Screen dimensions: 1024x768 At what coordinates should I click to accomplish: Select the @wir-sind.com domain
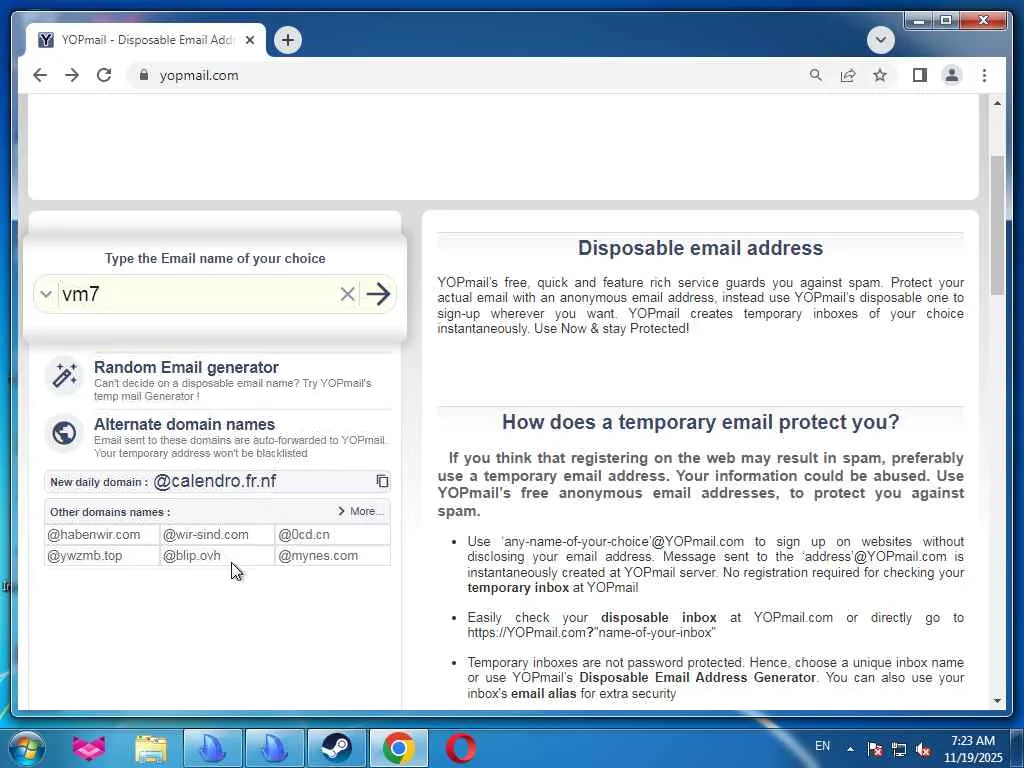coord(206,534)
